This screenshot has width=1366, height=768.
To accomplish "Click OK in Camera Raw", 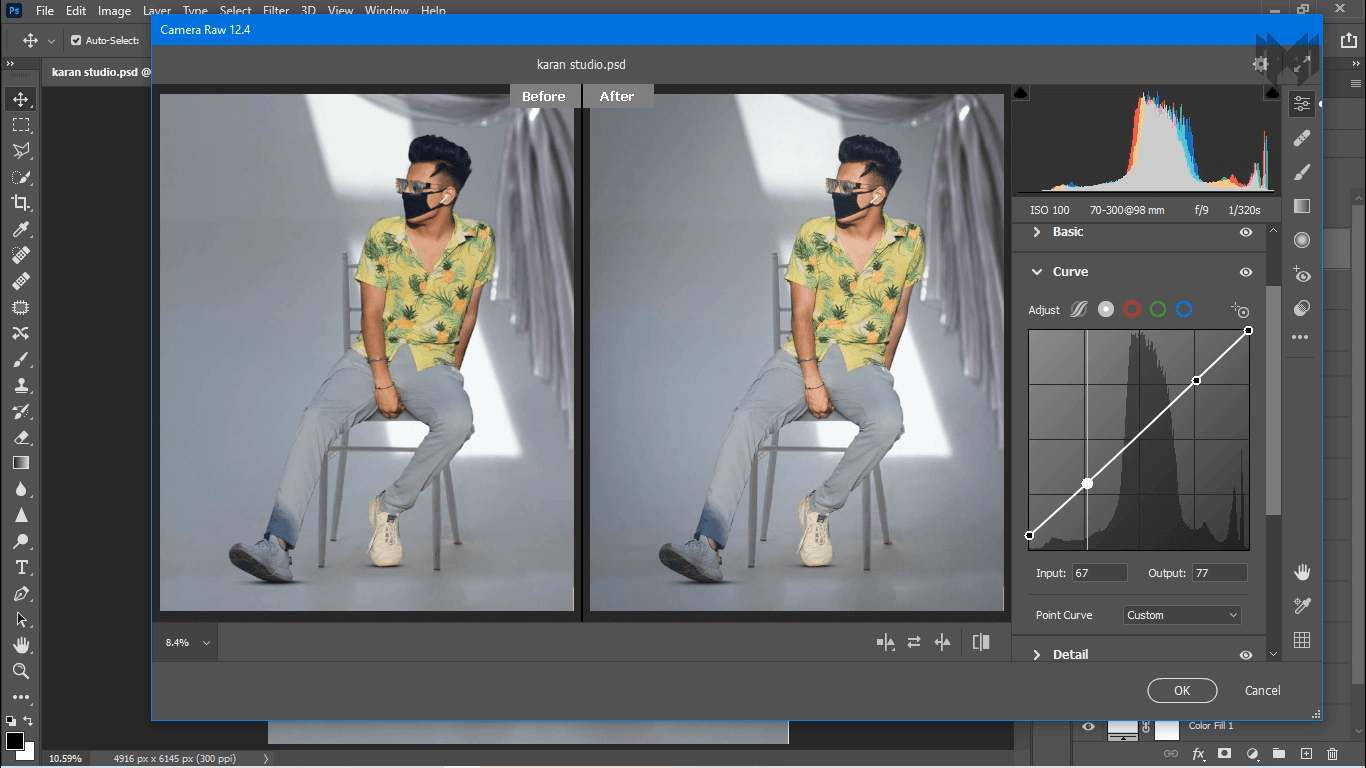I will pyautogui.click(x=1182, y=690).
